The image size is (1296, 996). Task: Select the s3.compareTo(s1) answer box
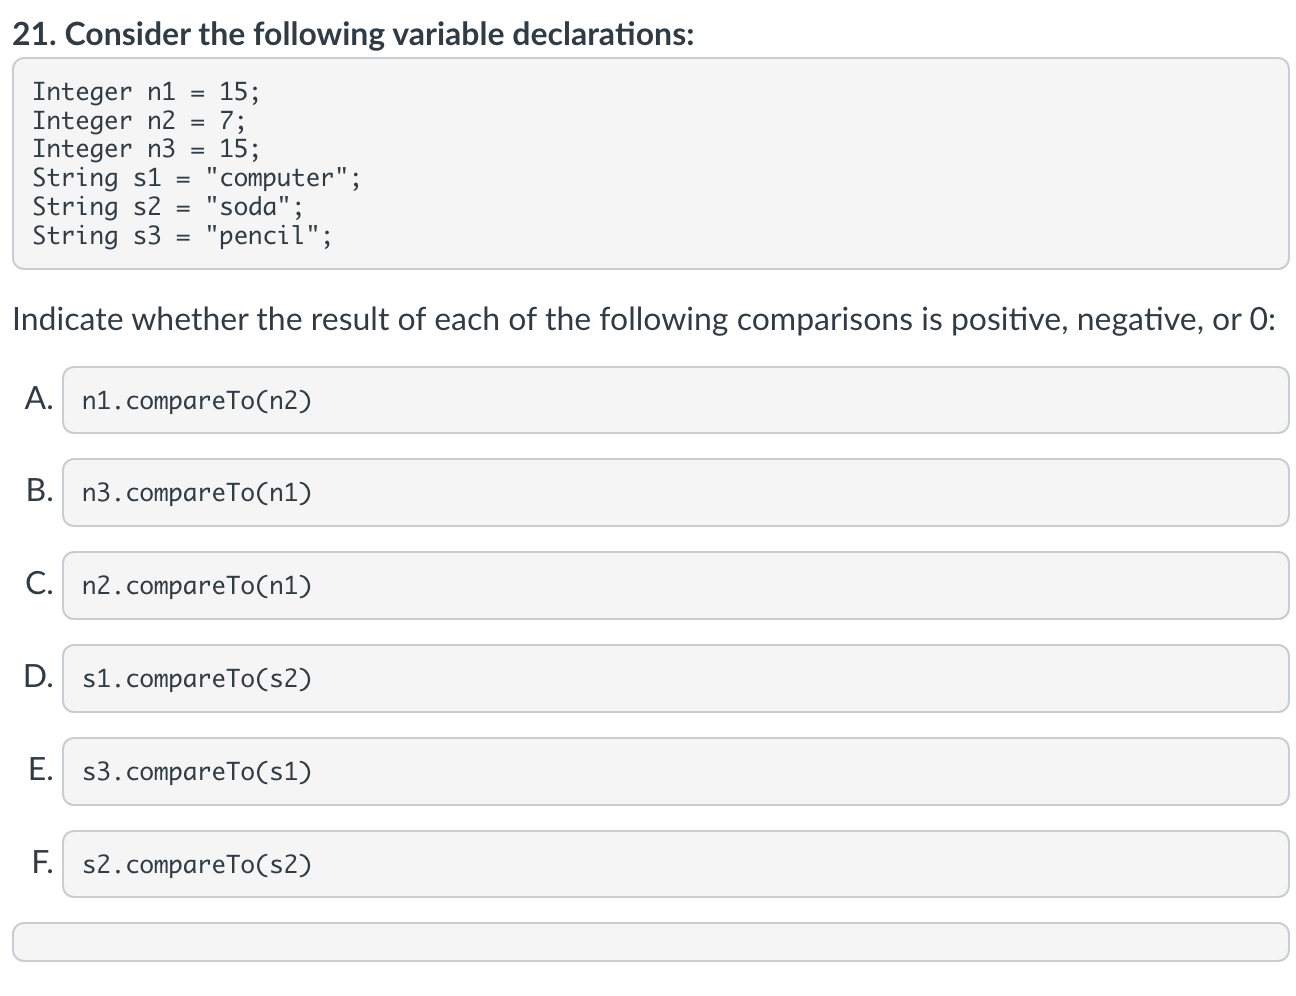coord(675,771)
